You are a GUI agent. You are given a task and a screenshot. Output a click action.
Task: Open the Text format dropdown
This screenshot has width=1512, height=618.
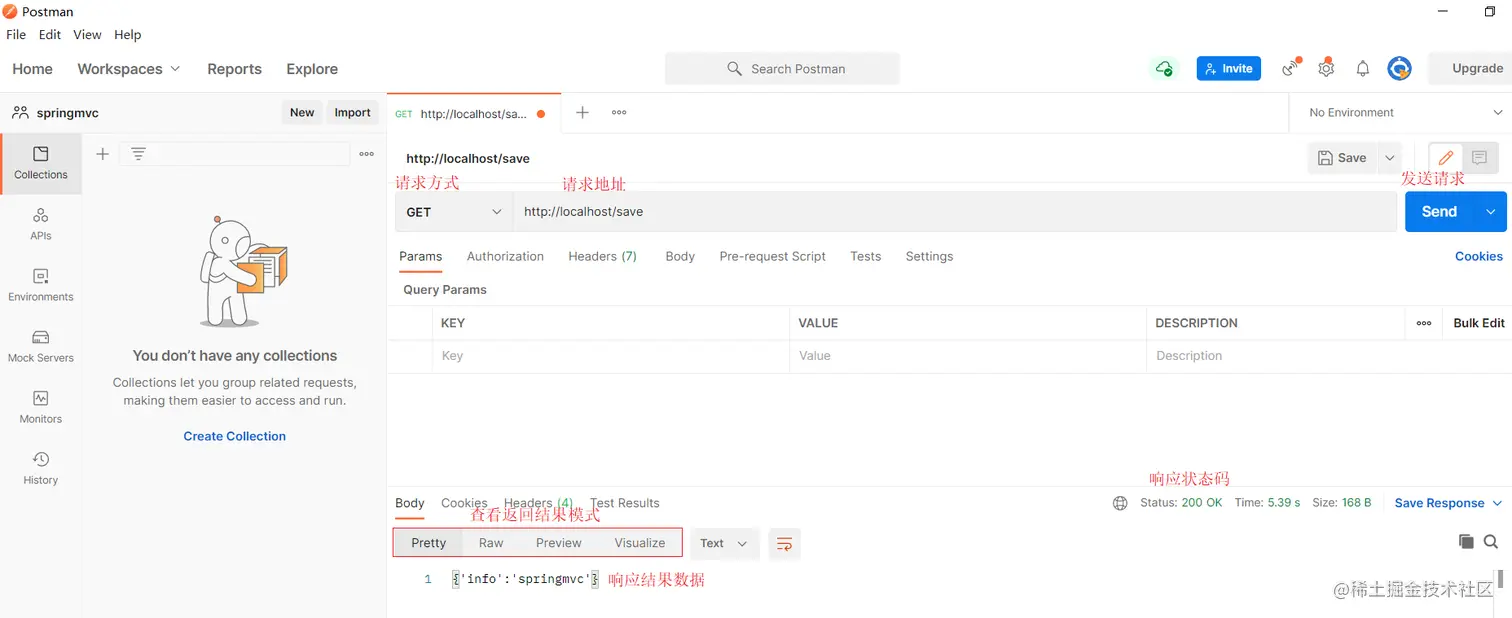click(x=724, y=543)
